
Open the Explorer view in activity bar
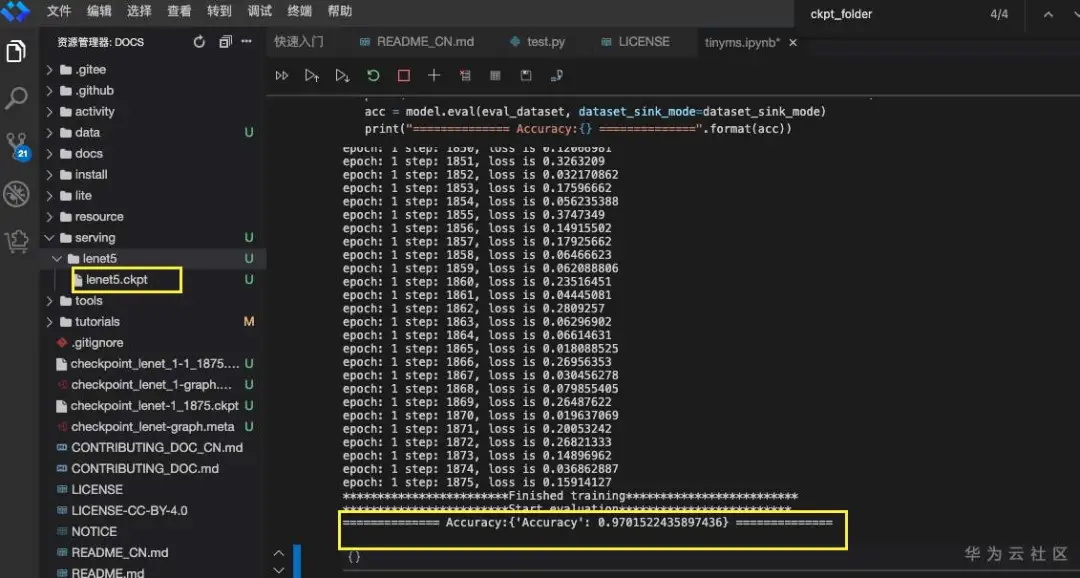pos(16,52)
